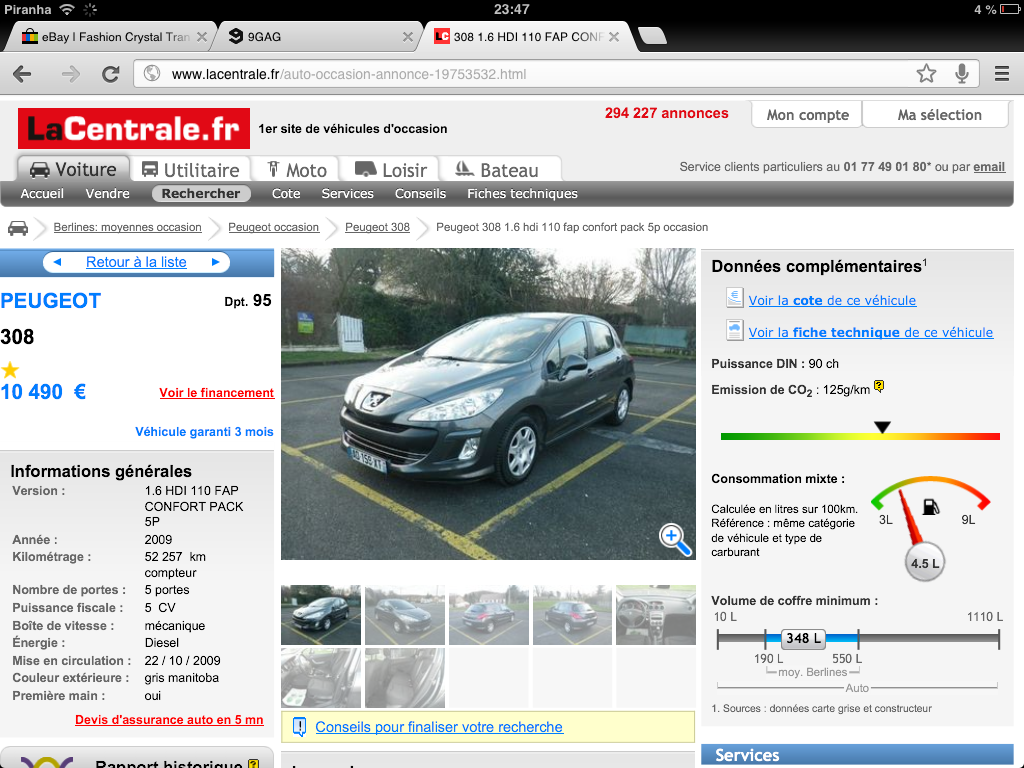1024x768 pixels.
Task: Go to previous listing arrow
Action: click(x=57, y=262)
